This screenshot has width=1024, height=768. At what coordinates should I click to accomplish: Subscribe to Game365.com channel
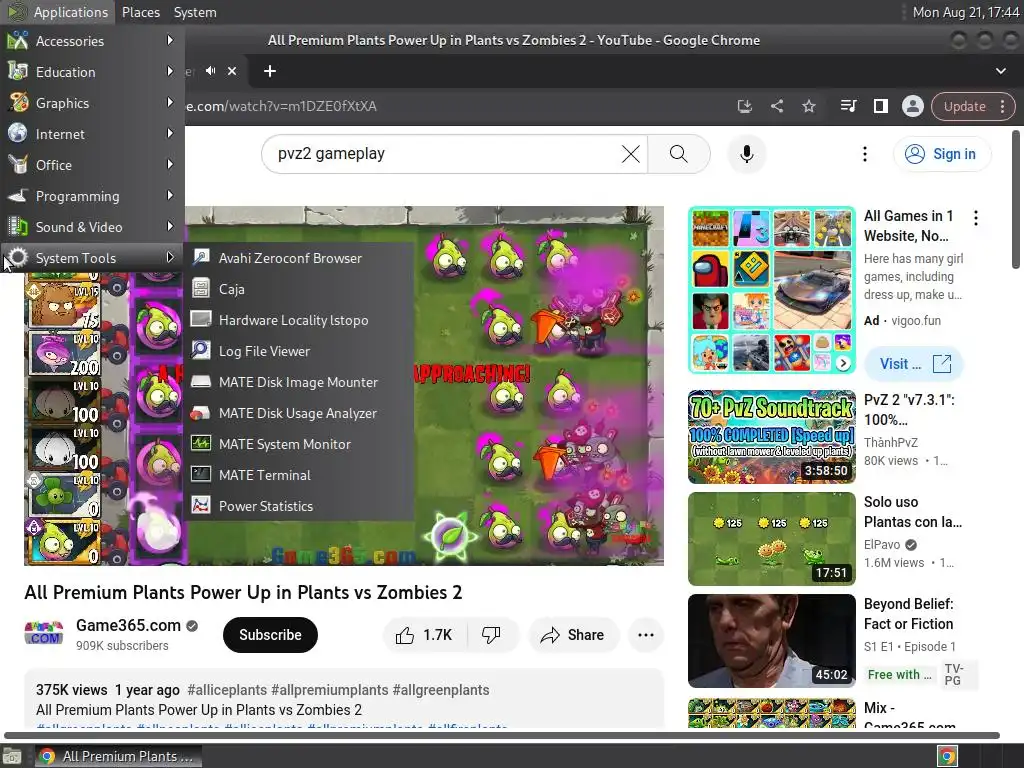[x=270, y=635]
